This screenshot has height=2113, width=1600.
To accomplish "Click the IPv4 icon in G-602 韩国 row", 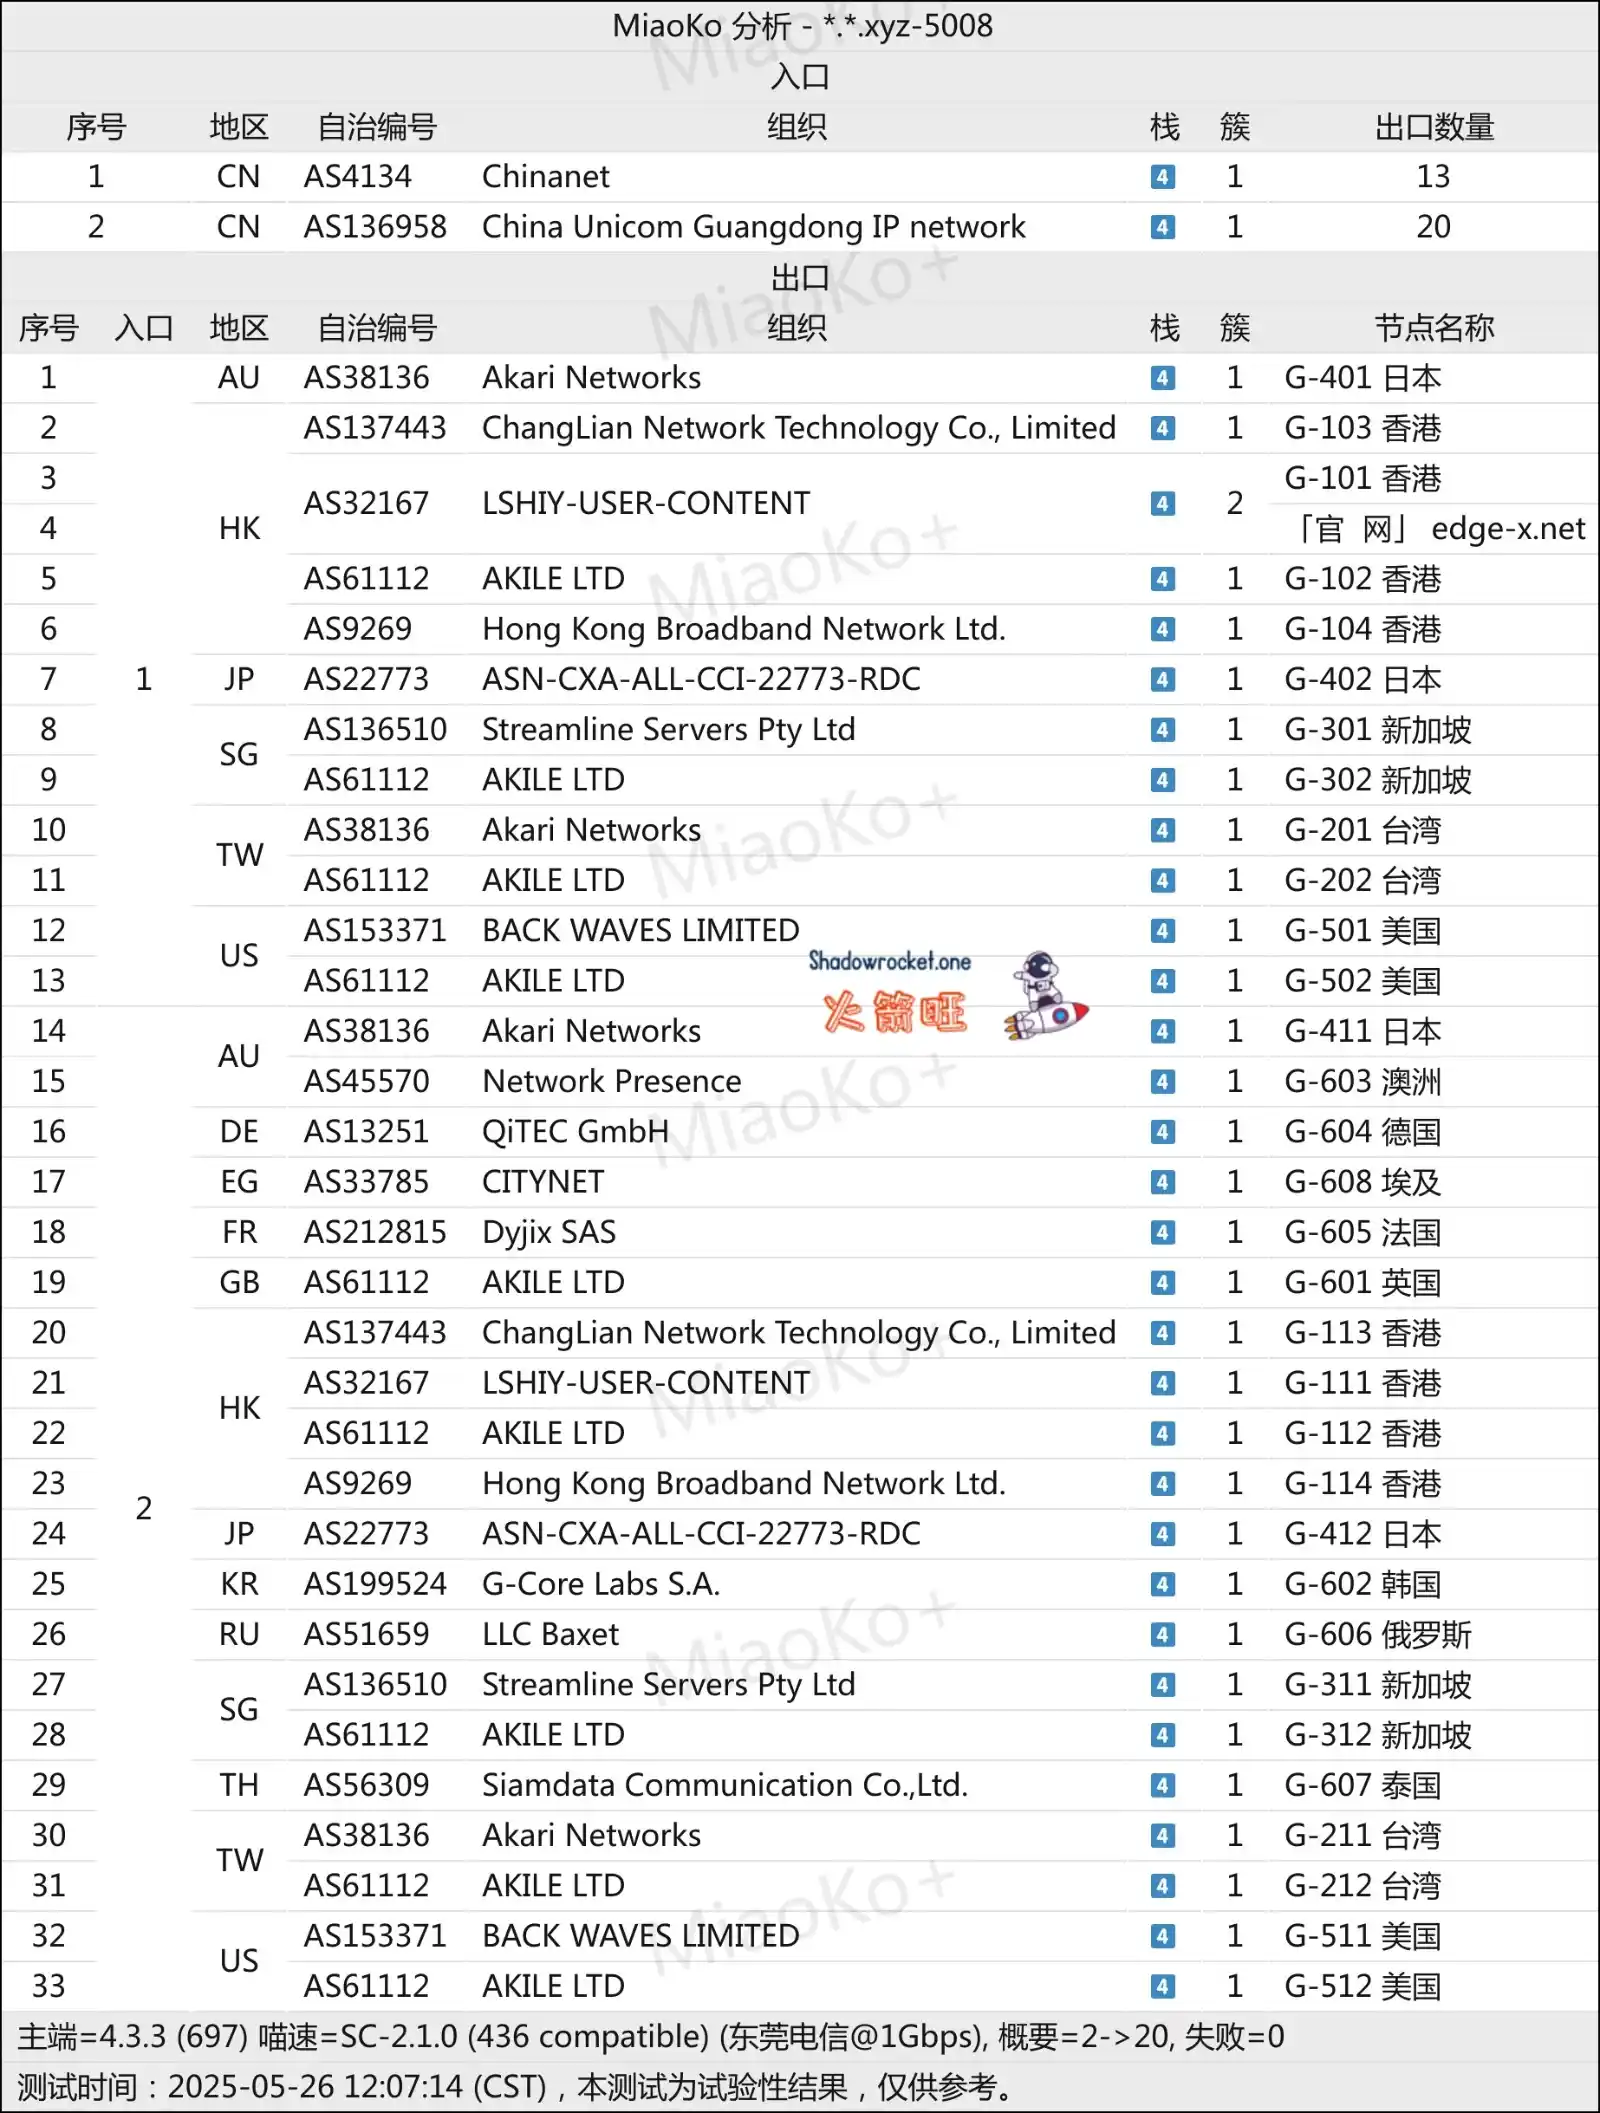I will click(x=1162, y=1584).
